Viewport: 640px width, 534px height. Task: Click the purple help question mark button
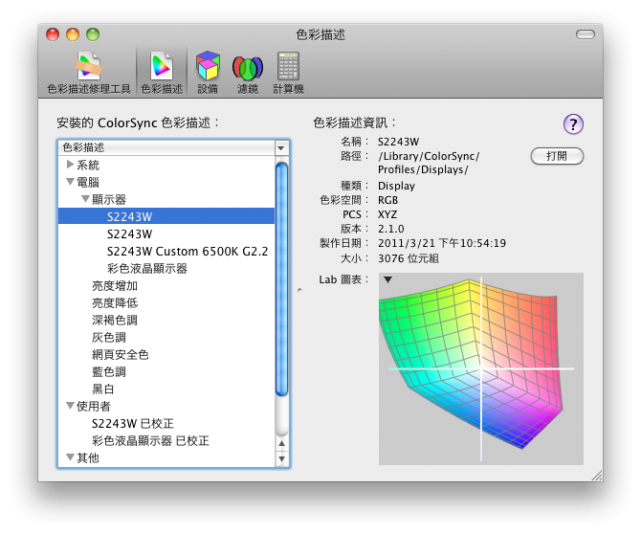pos(573,124)
